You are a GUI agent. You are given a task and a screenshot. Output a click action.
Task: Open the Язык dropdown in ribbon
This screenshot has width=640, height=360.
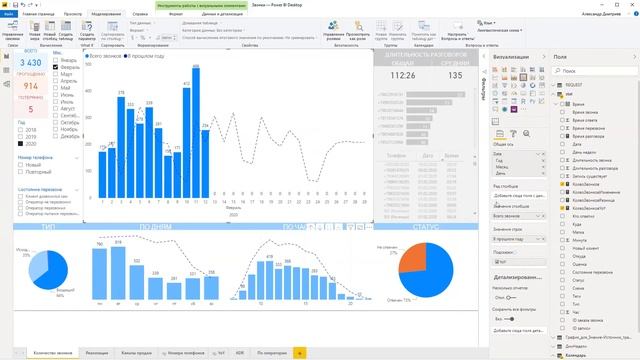(x=487, y=23)
